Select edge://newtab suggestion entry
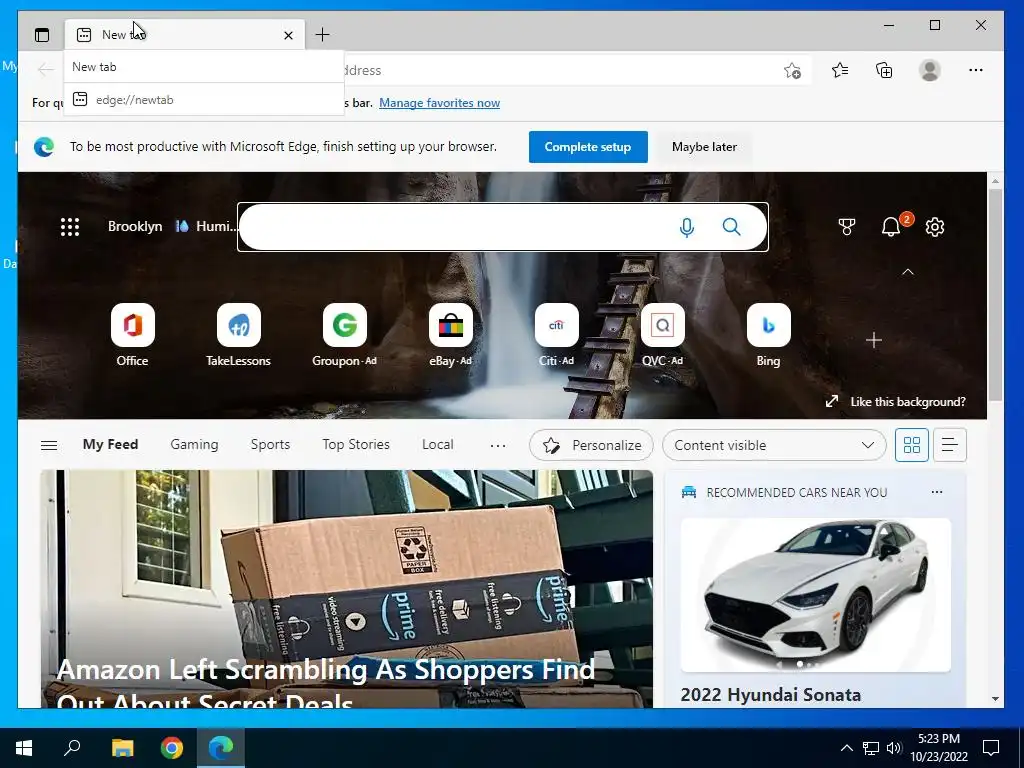This screenshot has height=768, width=1024. 204,100
